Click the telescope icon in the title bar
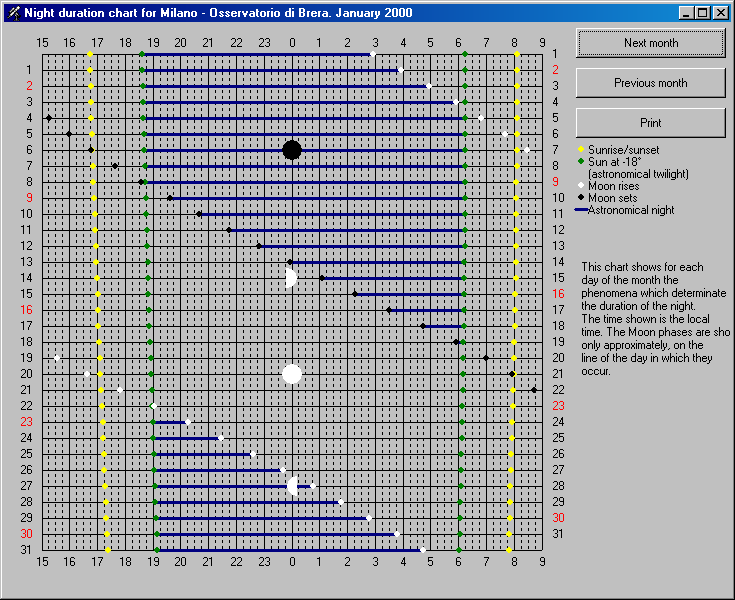 pyautogui.click(x=14, y=13)
